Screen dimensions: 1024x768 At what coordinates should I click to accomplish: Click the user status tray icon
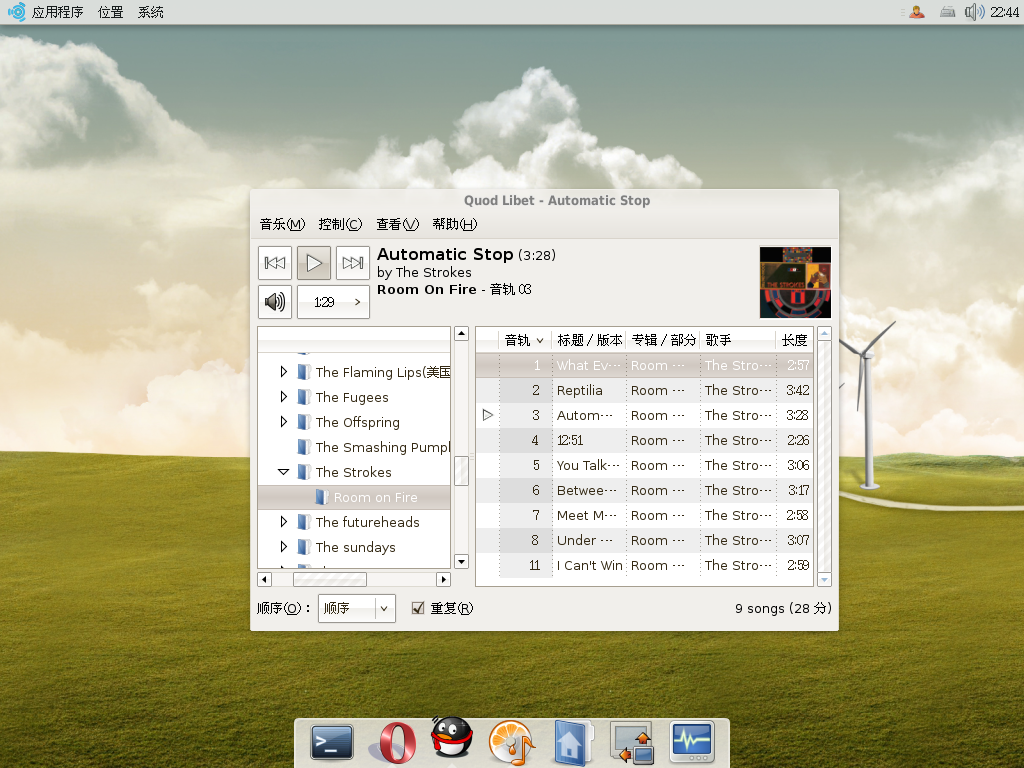tap(917, 12)
